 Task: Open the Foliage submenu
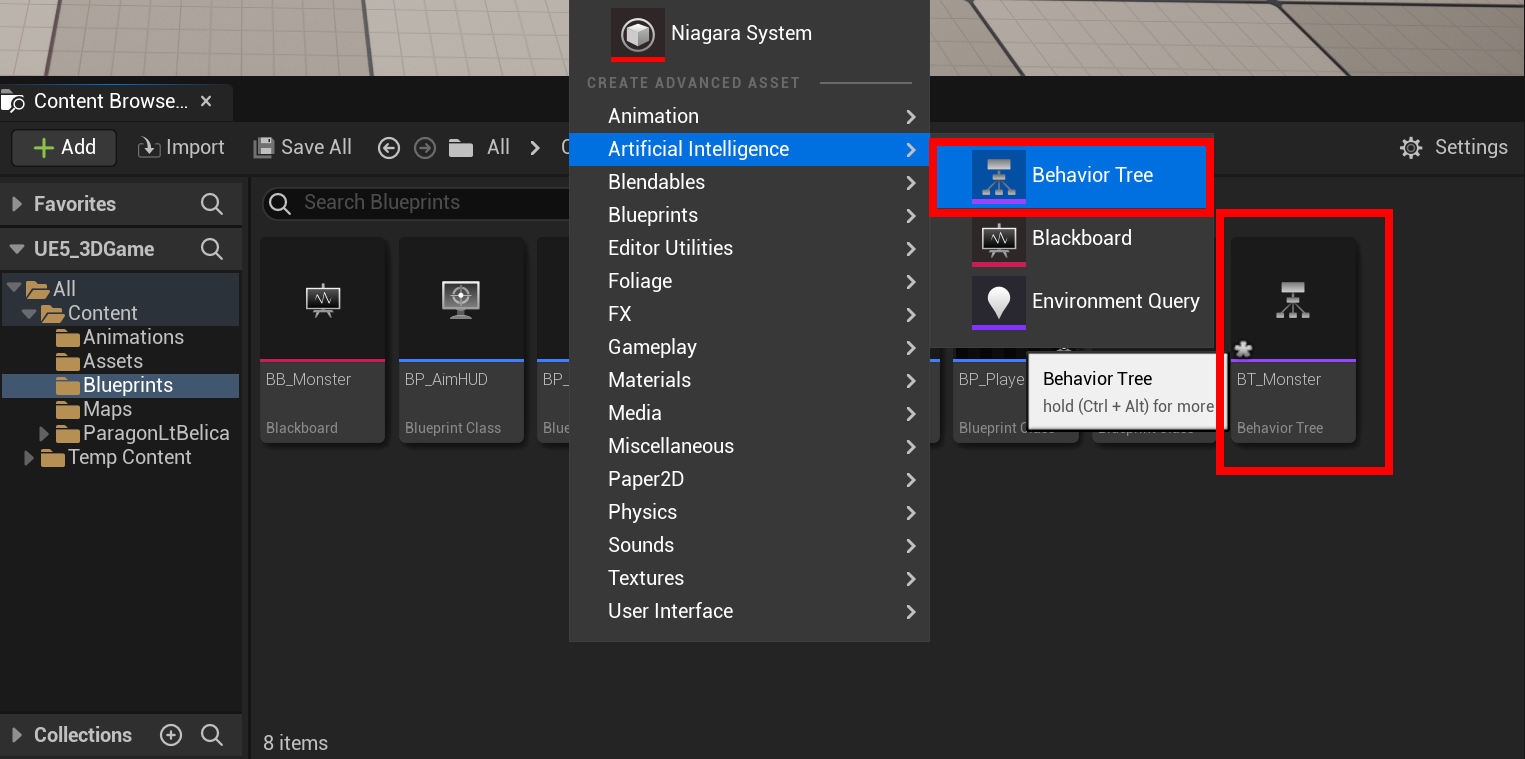[749, 281]
